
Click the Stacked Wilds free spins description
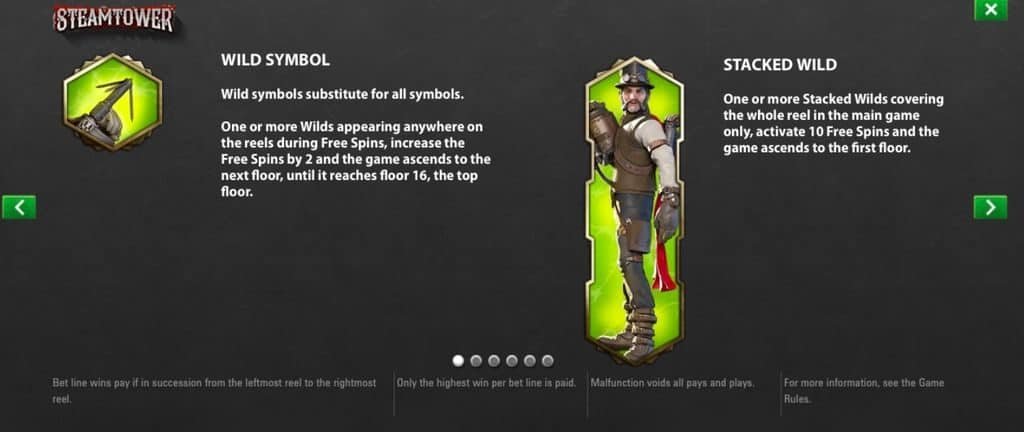point(833,123)
